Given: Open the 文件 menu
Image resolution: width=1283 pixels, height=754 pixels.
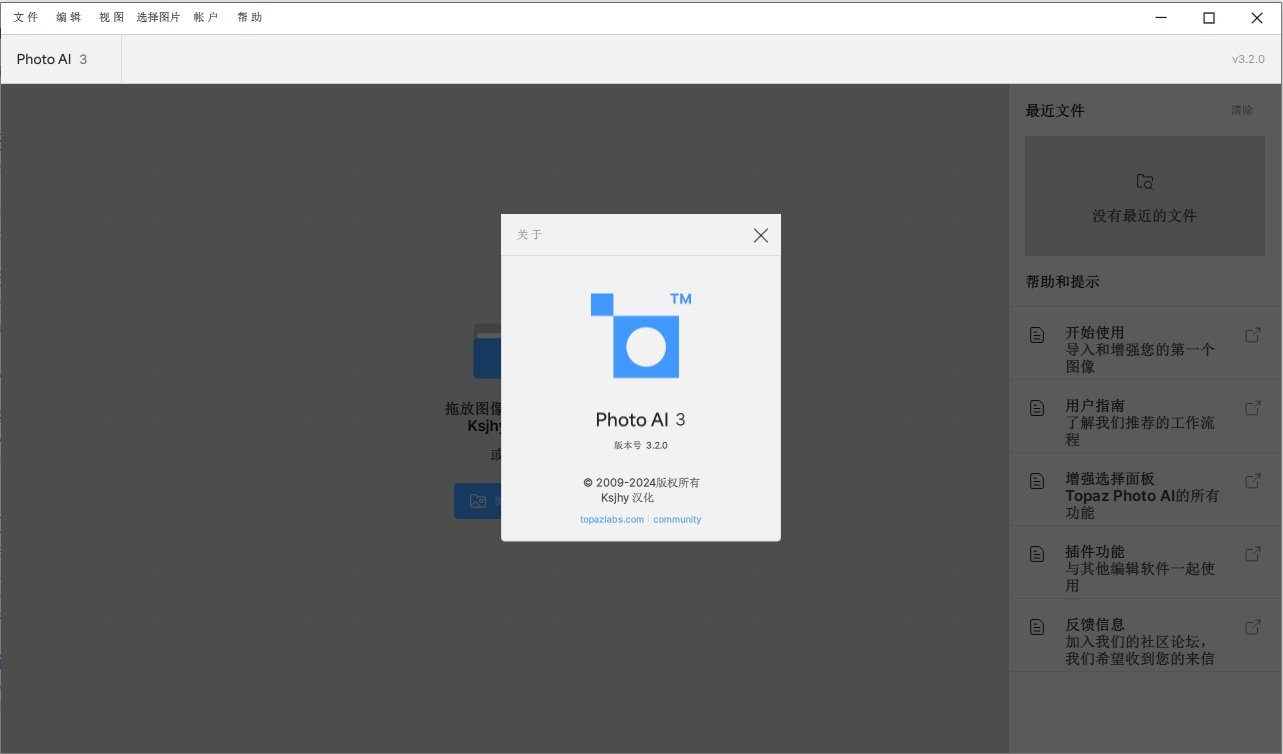Looking at the screenshot, I should [x=26, y=17].
